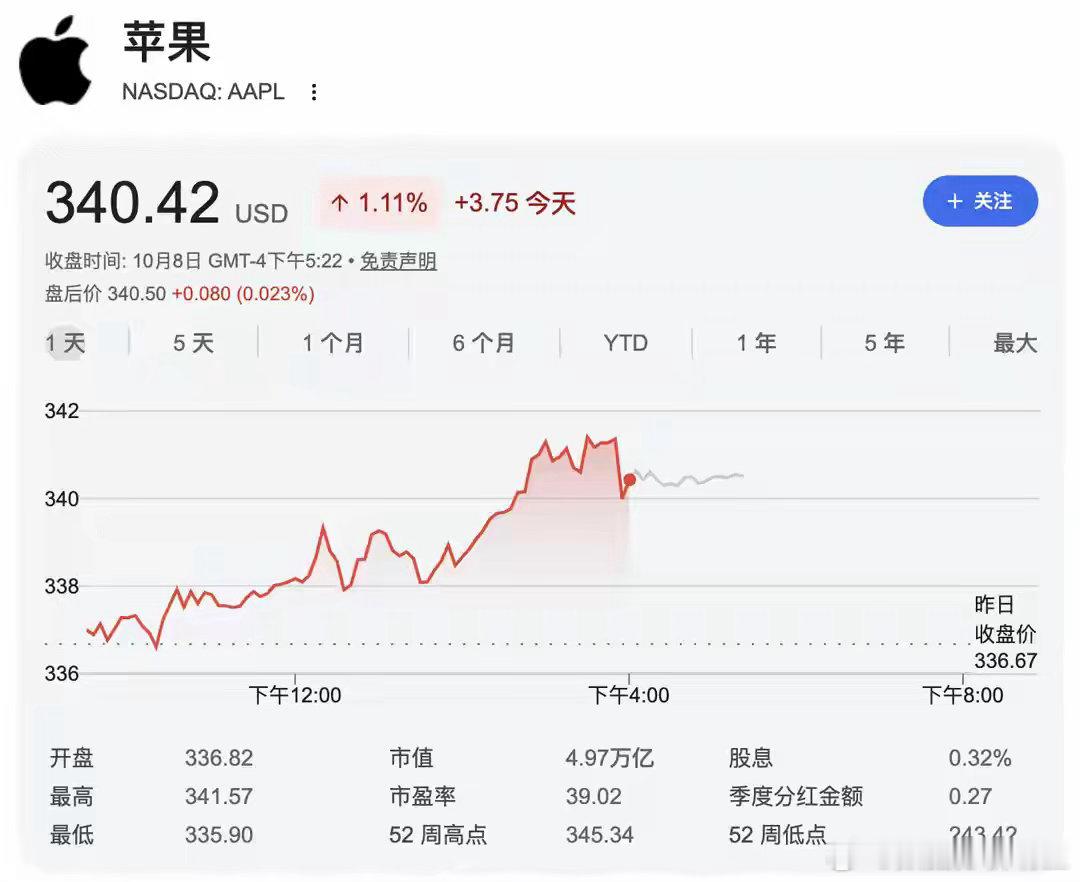Click the gray after-hours chart line
This screenshot has height=882, width=1080.
coord(689,478)
